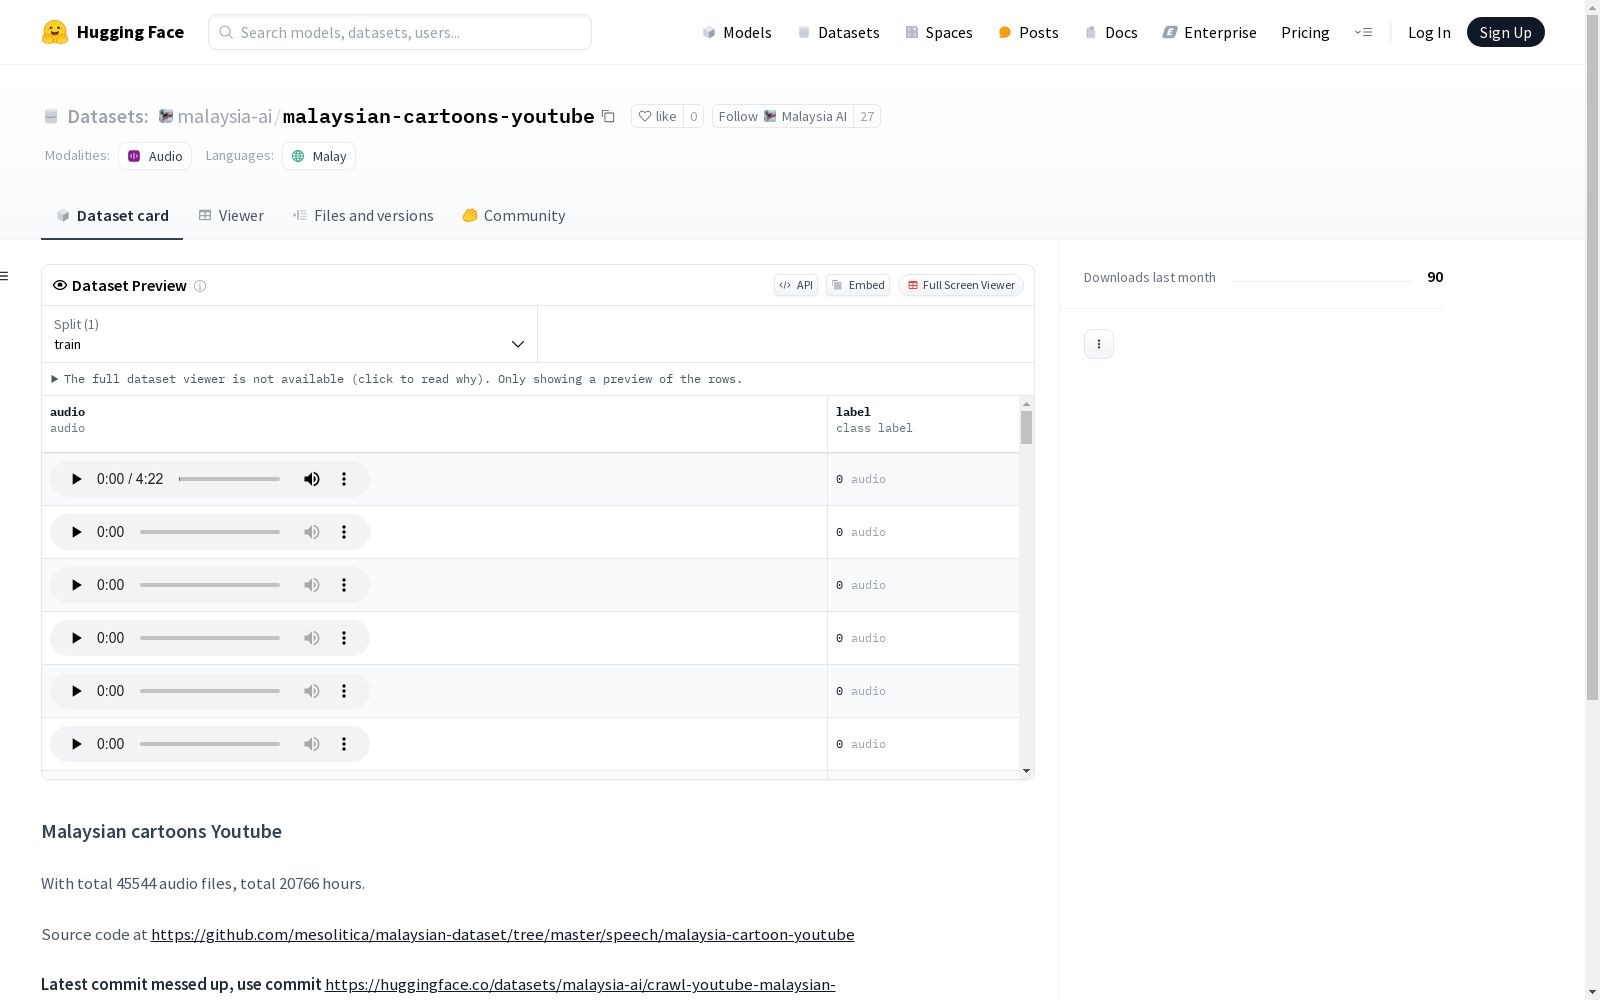This screenshot has height=1000, width=1600.
Task: Click the Hugging Face logo
Action: (x=113, y=32)
